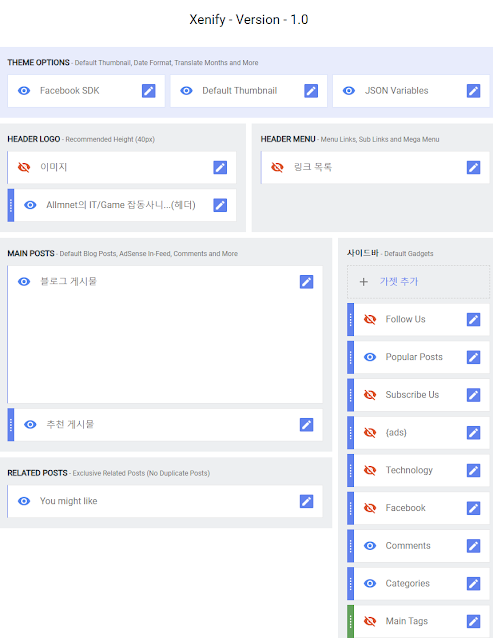Toggle visibility of Default Thumbnail
This screenshot has height=638, width=493.
186,91
